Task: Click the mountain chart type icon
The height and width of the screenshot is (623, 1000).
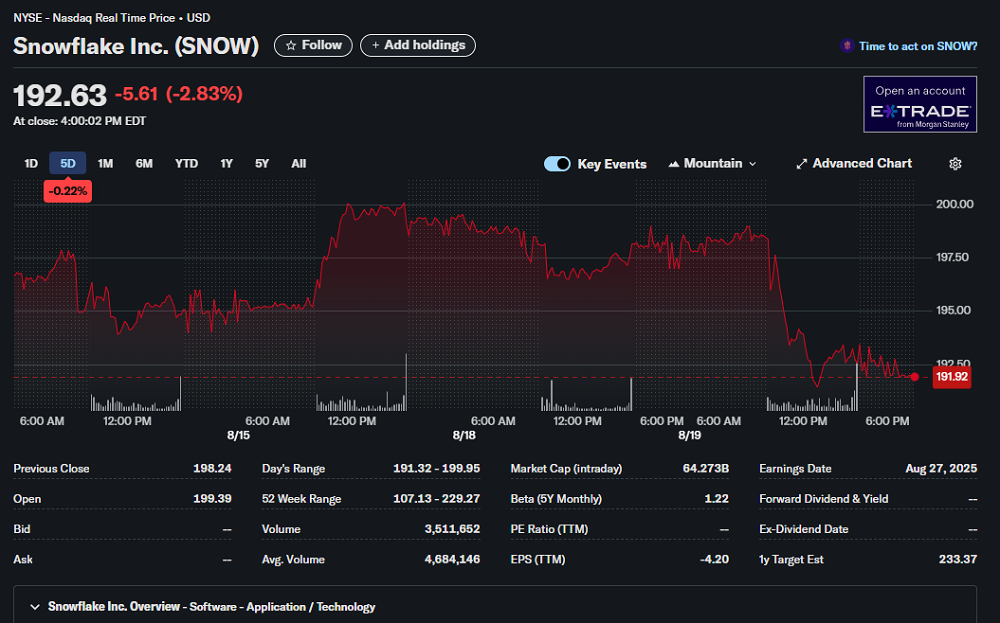Action: [x=674, y=164]
